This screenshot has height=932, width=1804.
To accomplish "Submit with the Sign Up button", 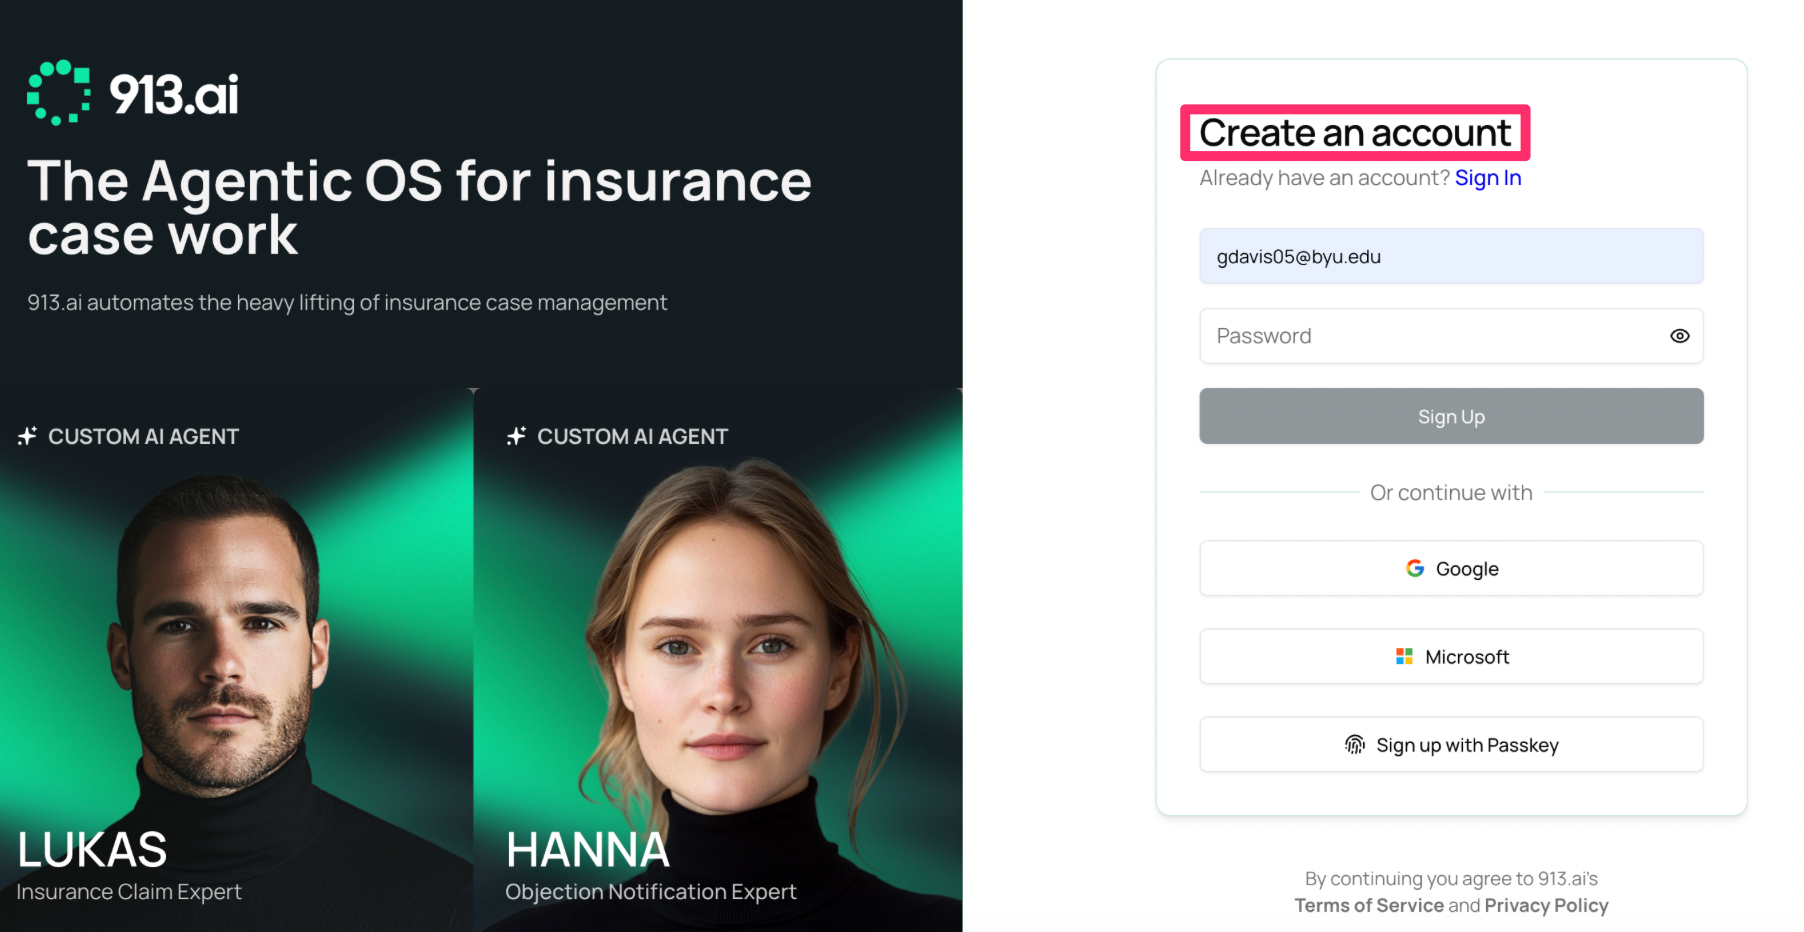I will point(1451,416).
